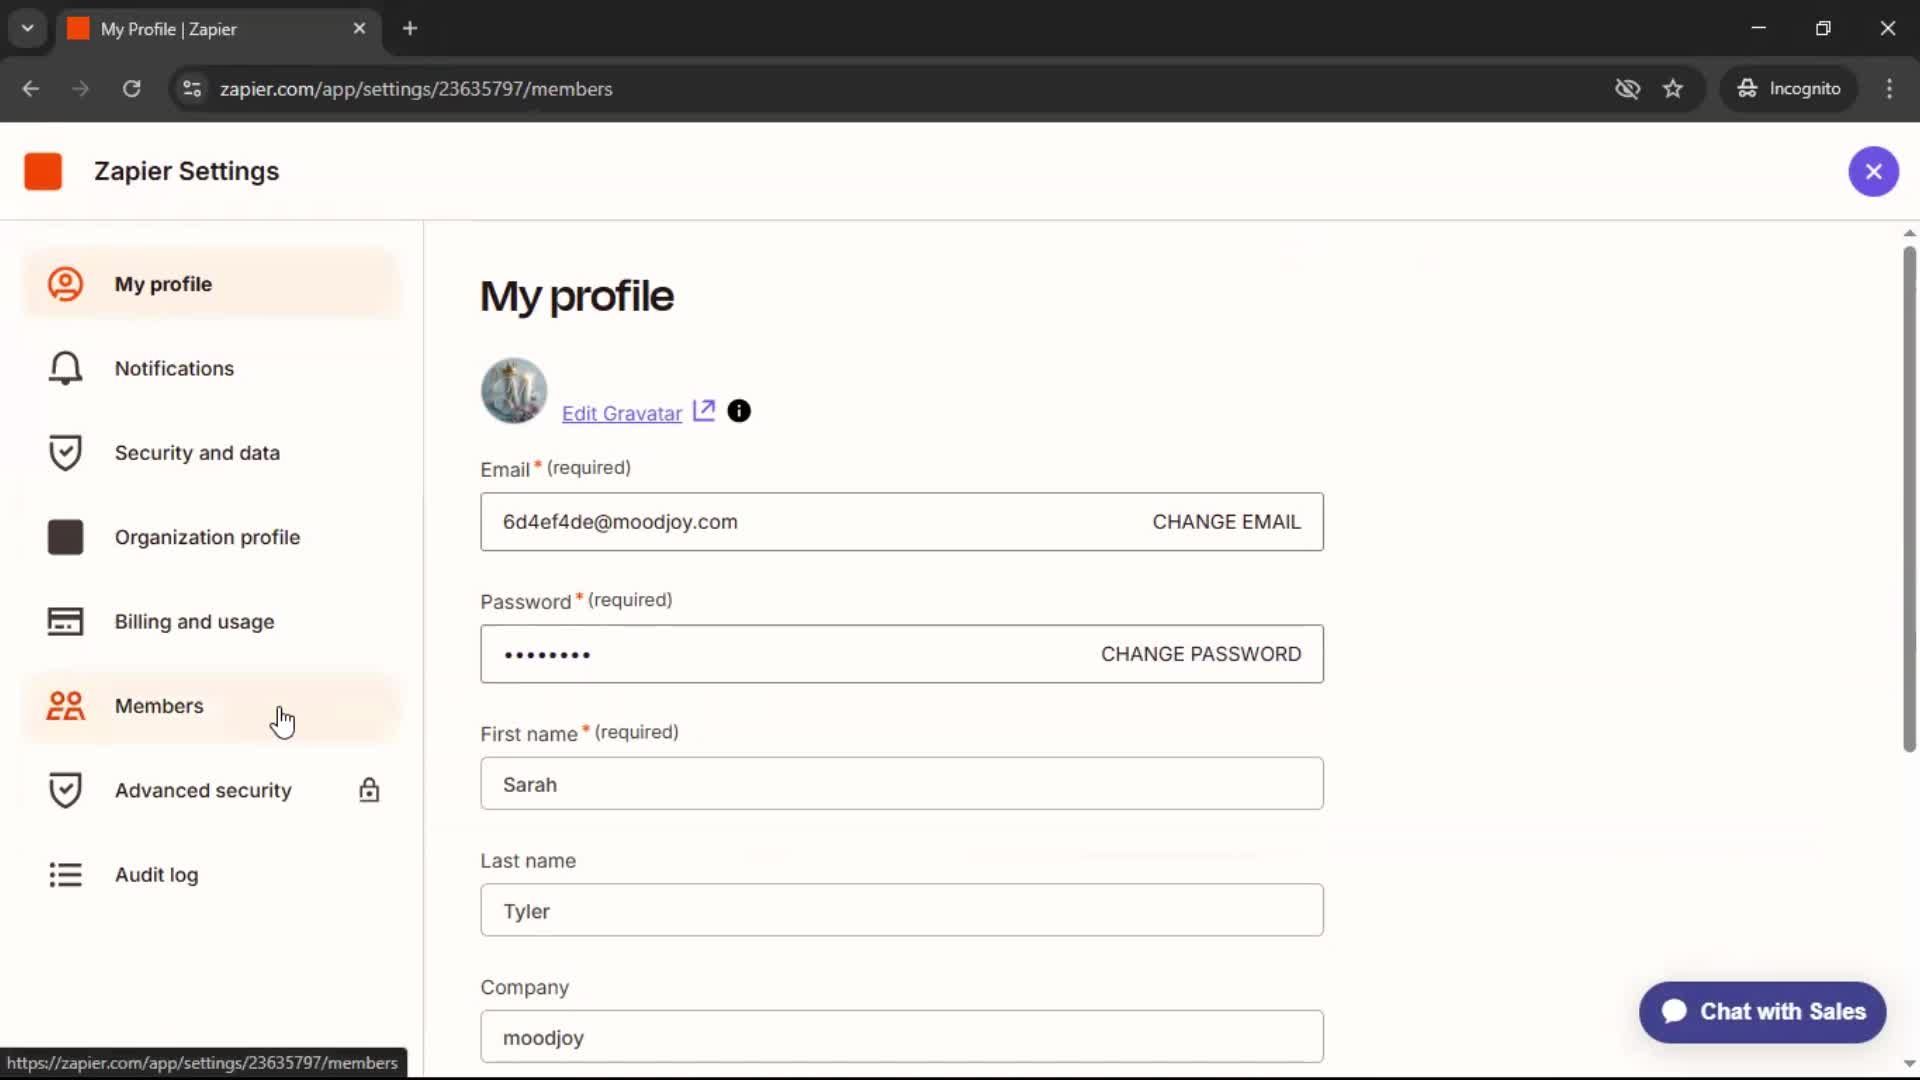The image size is (1920, 1080).
Task: Select Members in the sidebar
Action: [x=211, y=706]
